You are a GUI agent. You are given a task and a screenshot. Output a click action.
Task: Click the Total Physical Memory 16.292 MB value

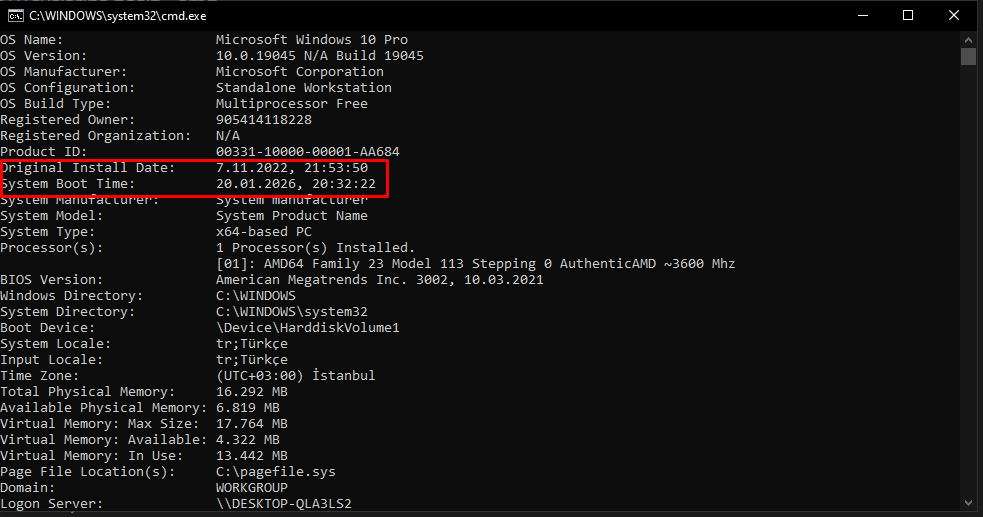point(251,392)
